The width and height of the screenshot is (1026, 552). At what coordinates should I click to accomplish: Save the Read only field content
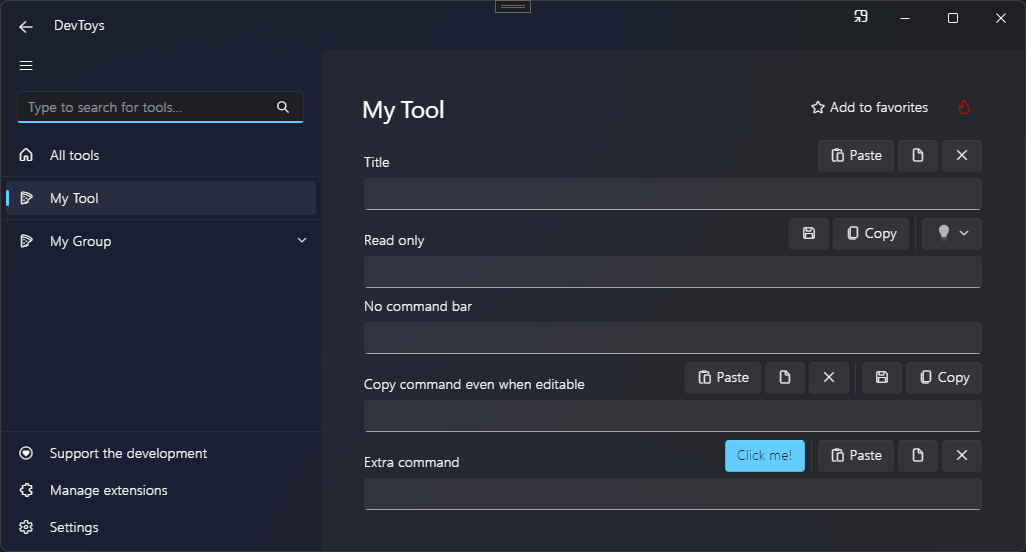[809, 233]
